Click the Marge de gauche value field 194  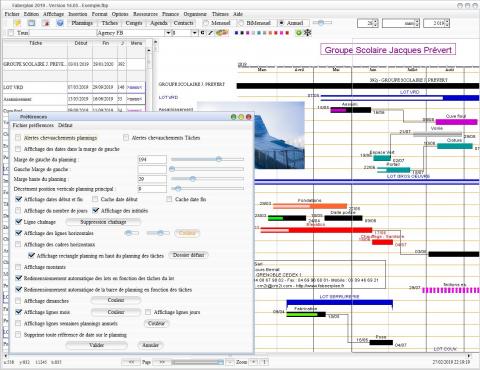152,159
